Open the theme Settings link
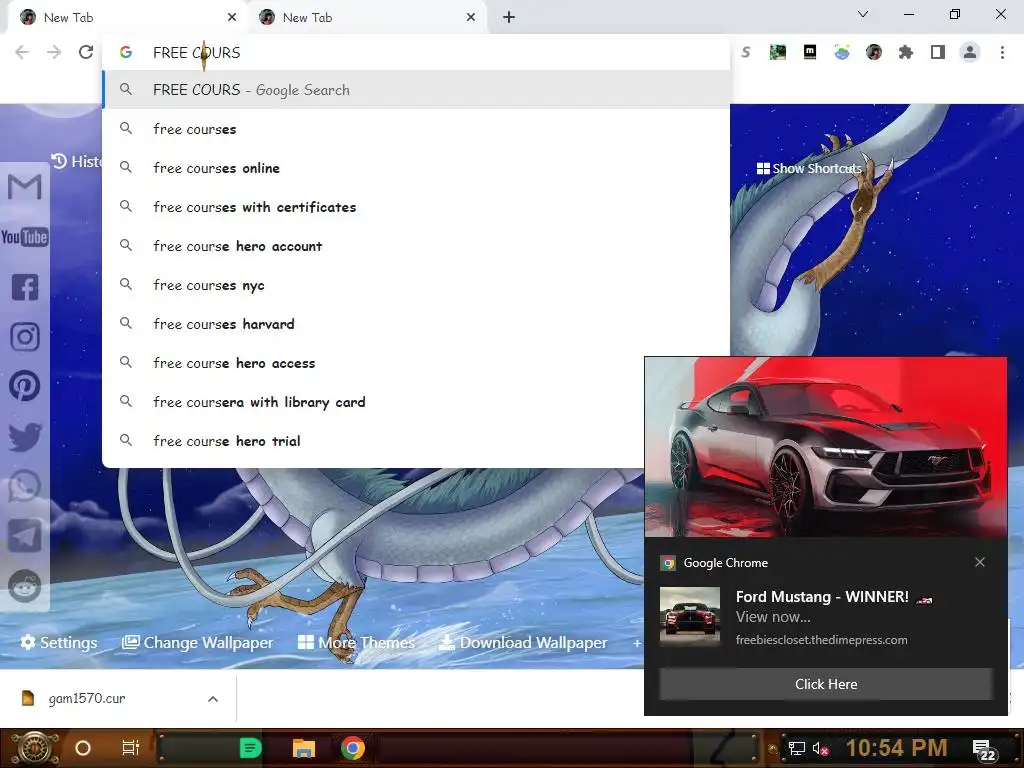Screen dimensions: 1024x768 [x=59, y=643]
